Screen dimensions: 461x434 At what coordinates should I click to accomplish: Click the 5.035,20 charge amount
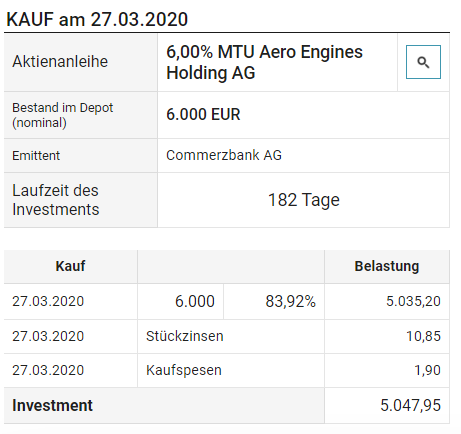pos(413,301)
